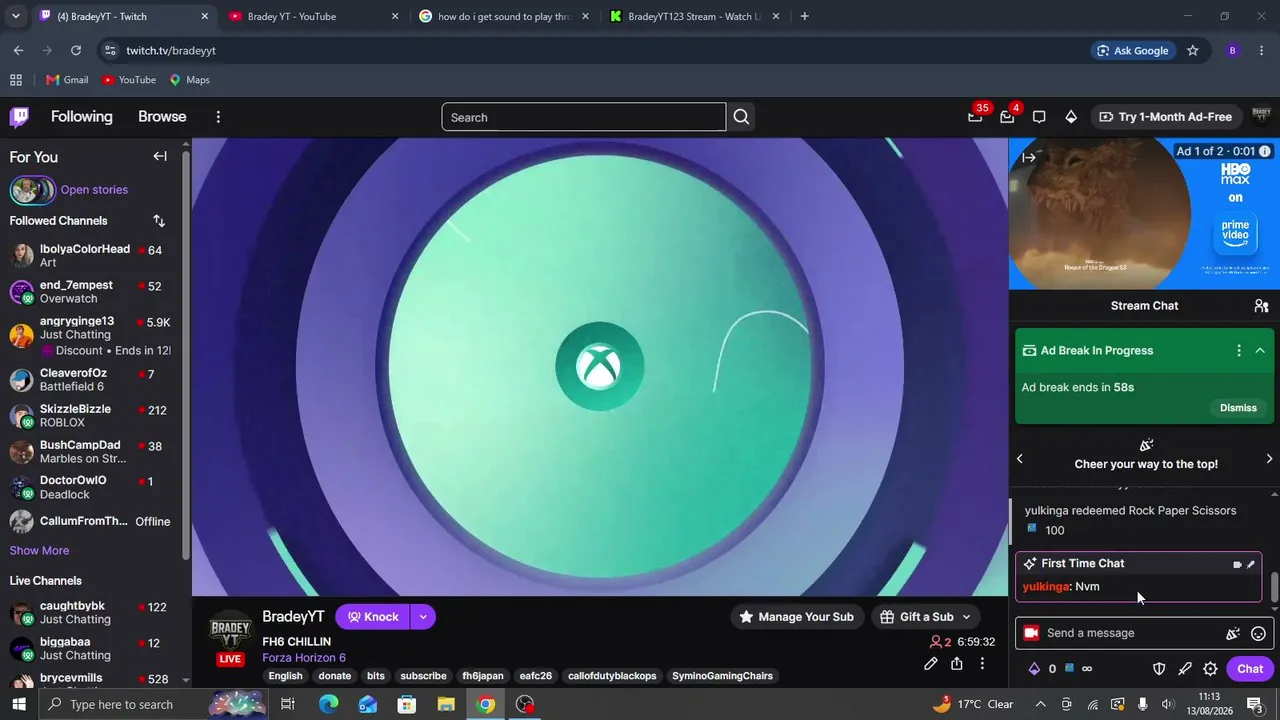Switch to the BradeyYT123 Stream Kick tab
The image size is (1280, 720).
click(694, 16)
